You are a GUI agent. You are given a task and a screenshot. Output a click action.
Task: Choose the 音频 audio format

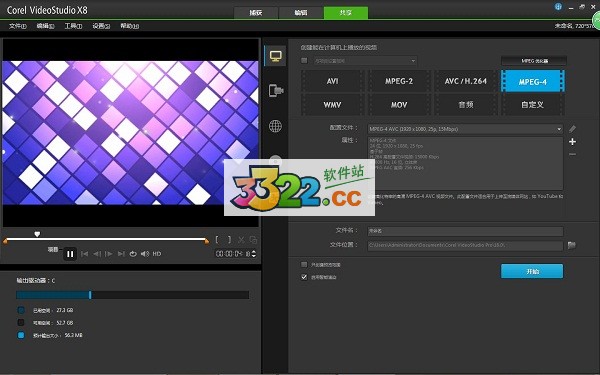[x=465, y=104]
